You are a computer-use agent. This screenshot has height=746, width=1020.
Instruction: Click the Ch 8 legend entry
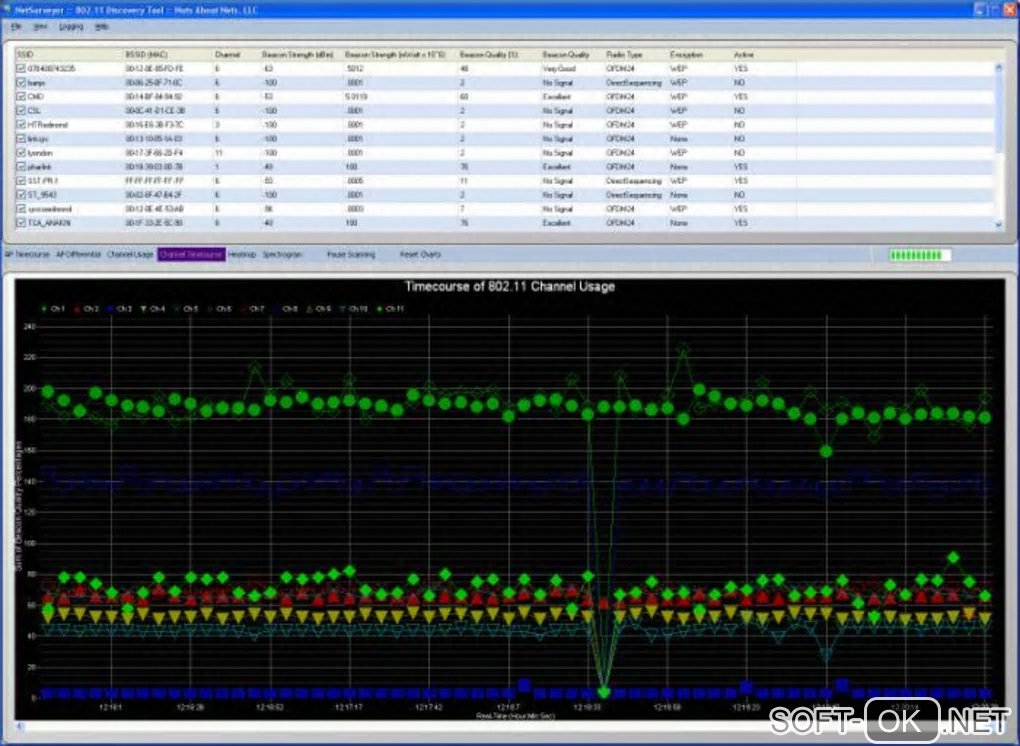click(285, 309)
